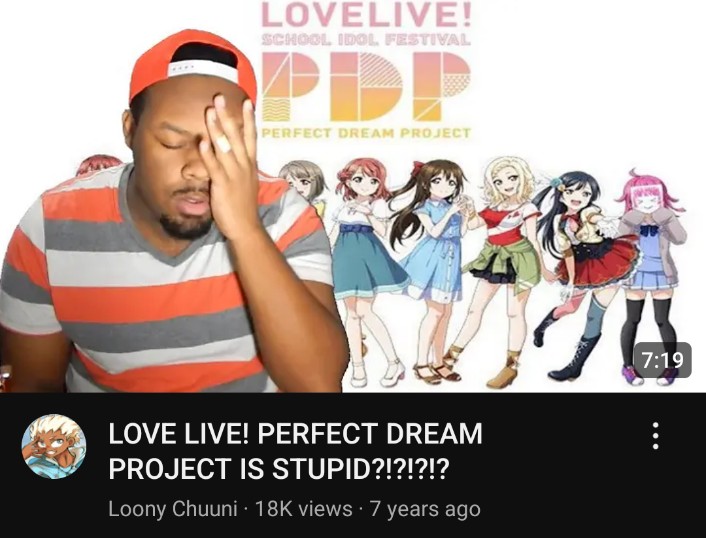706x538 pixels.
Task: Click "PERFECT DREAM PROJECT" caption in thumbnail
Action: [x=366, y=133]
